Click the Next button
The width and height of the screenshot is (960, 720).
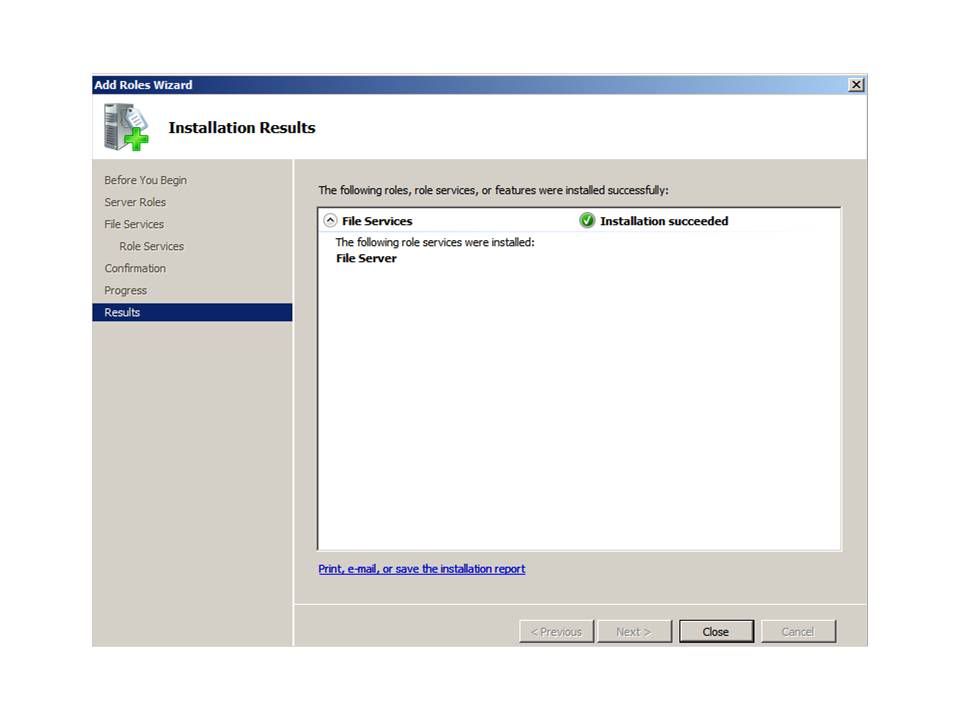coord(633,631)
